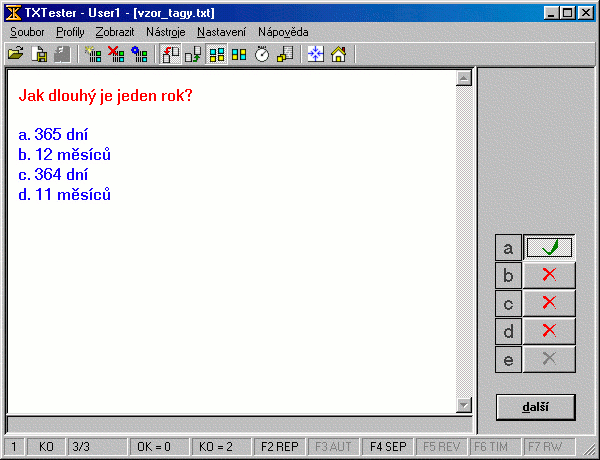Click the letter b answer label button

point(508,275)
